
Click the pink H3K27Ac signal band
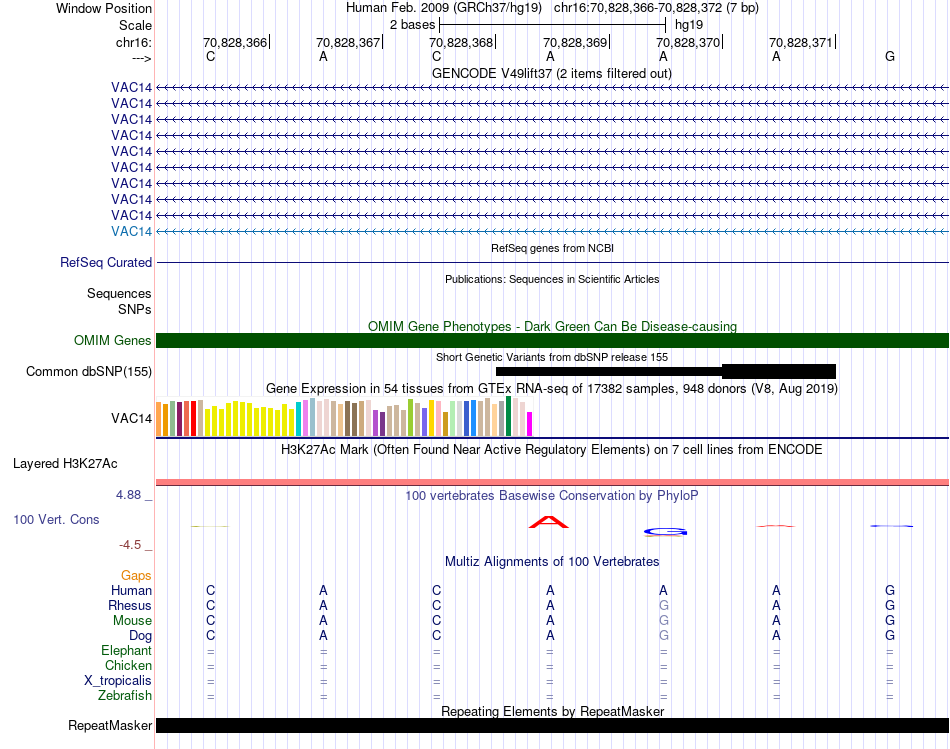pos(552,482)
